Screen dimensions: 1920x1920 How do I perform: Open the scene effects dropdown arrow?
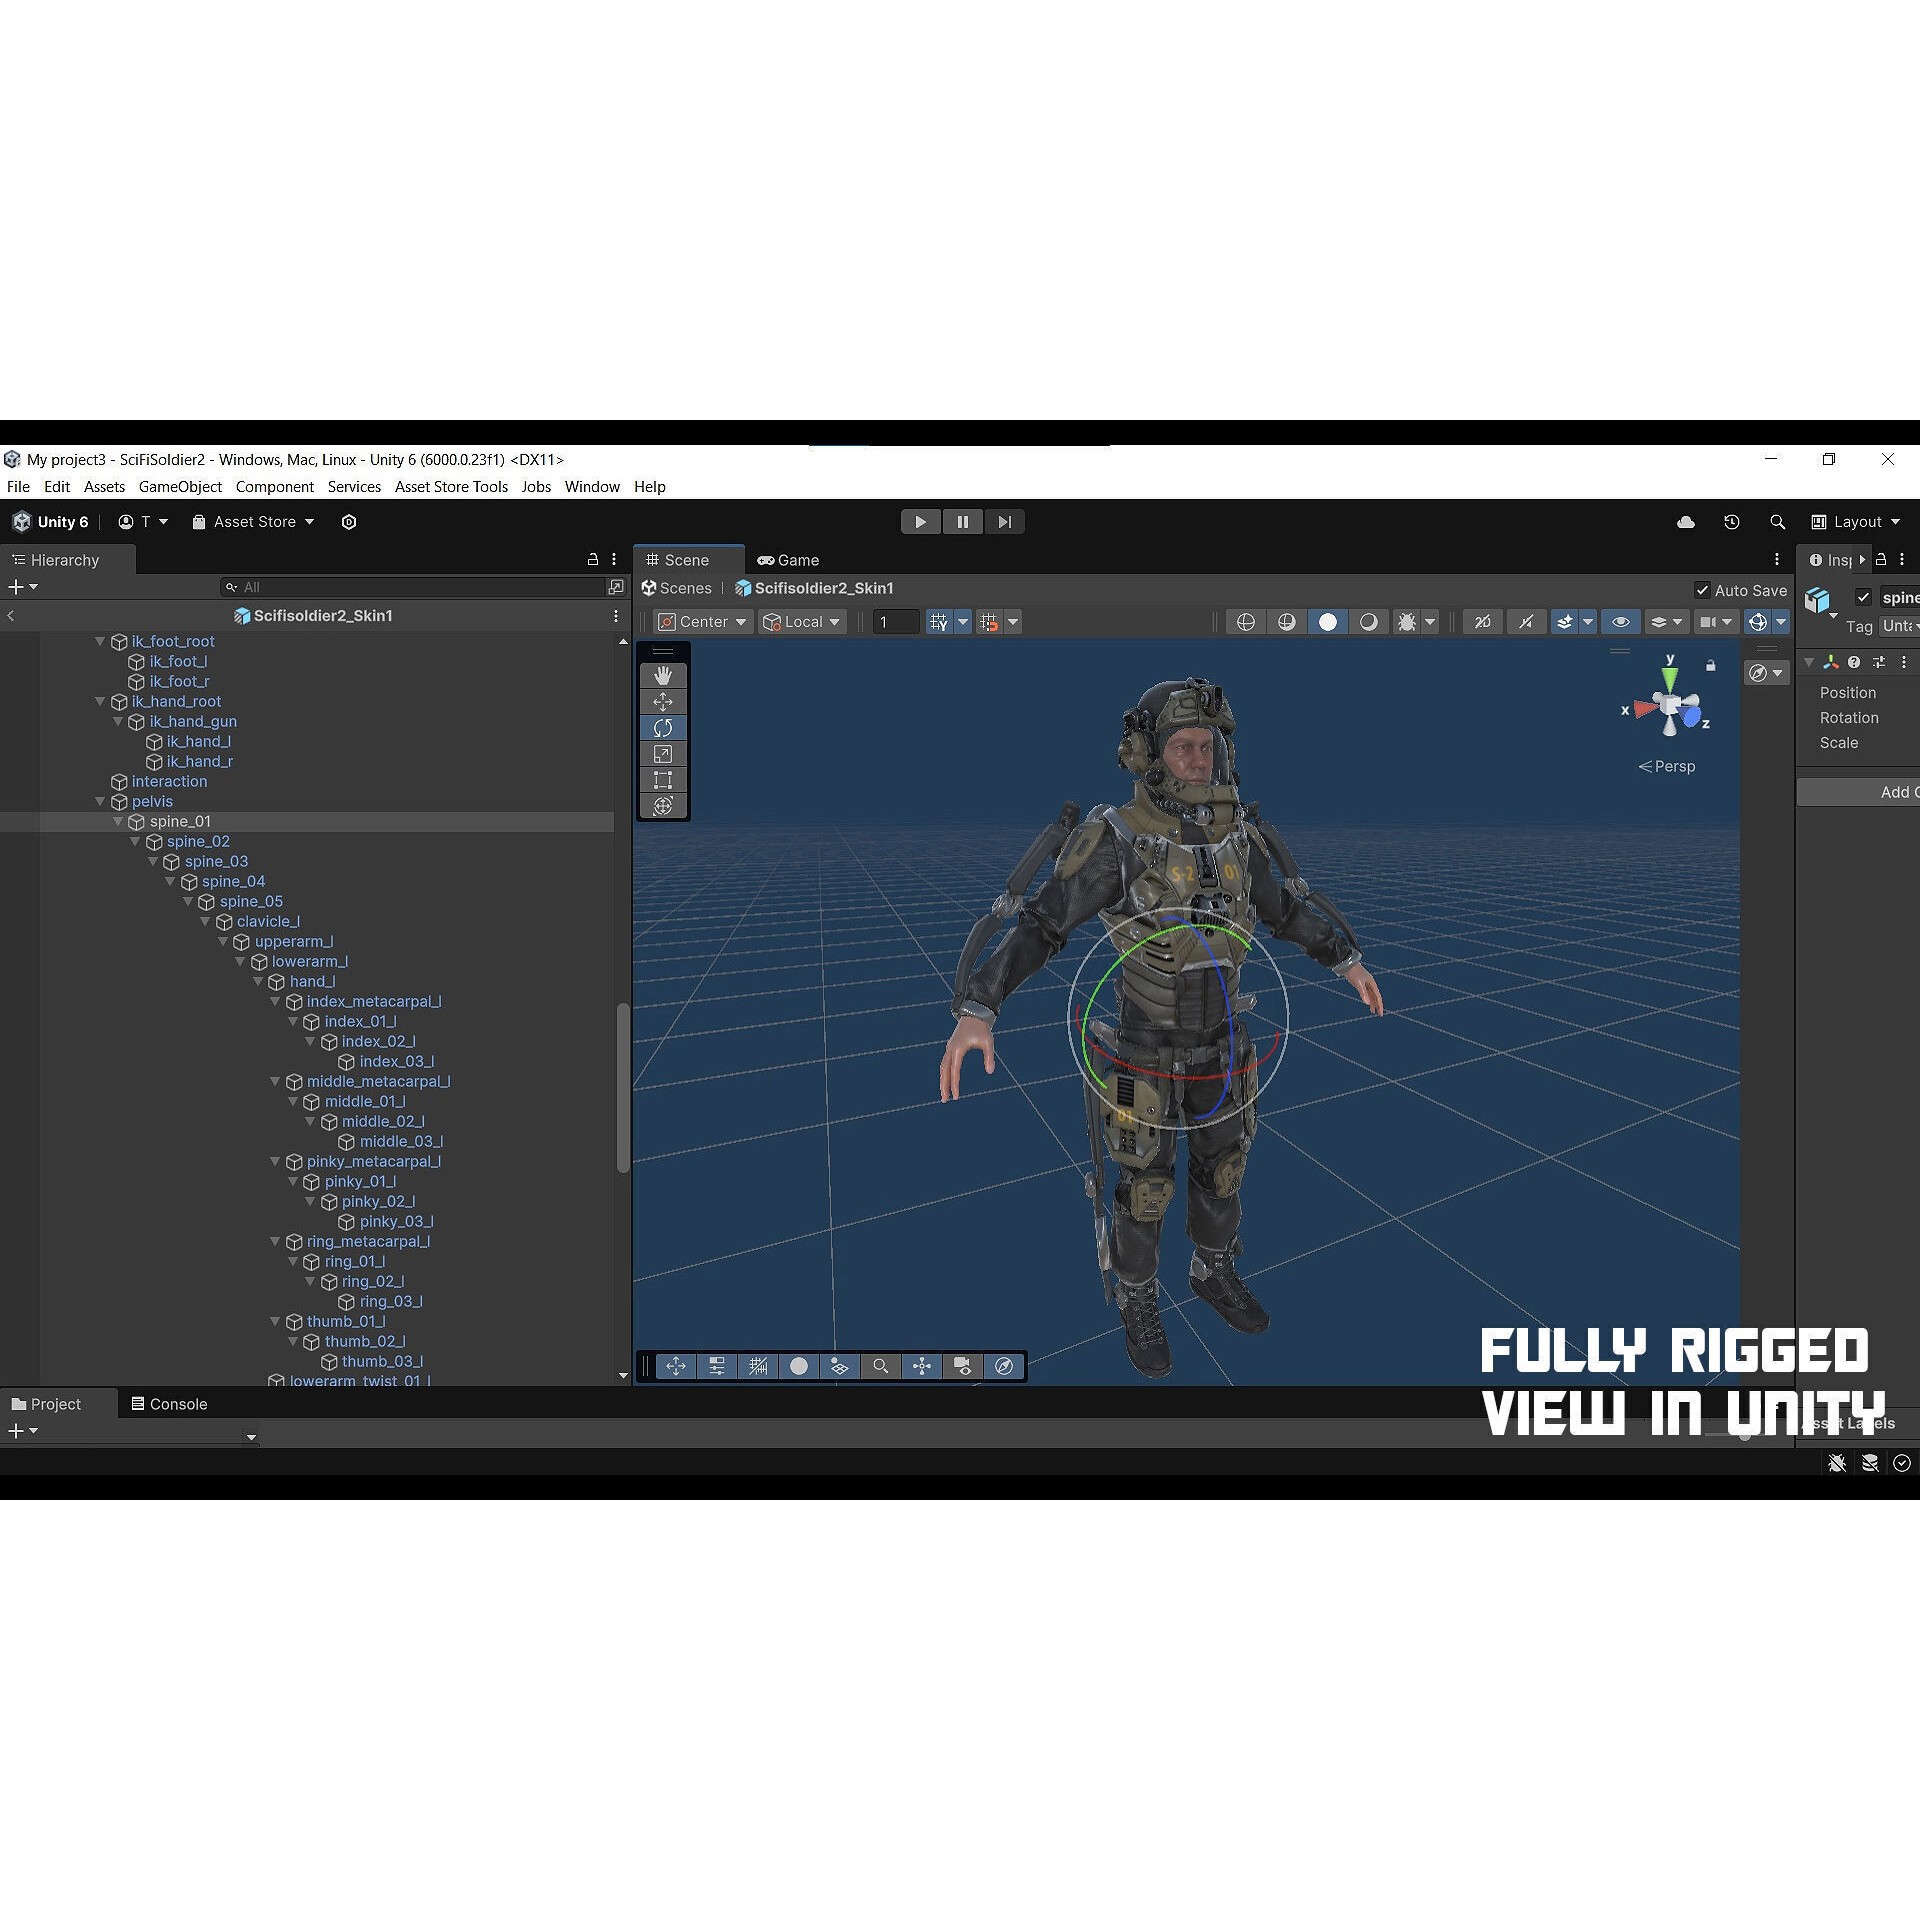tap(1587, 622)
